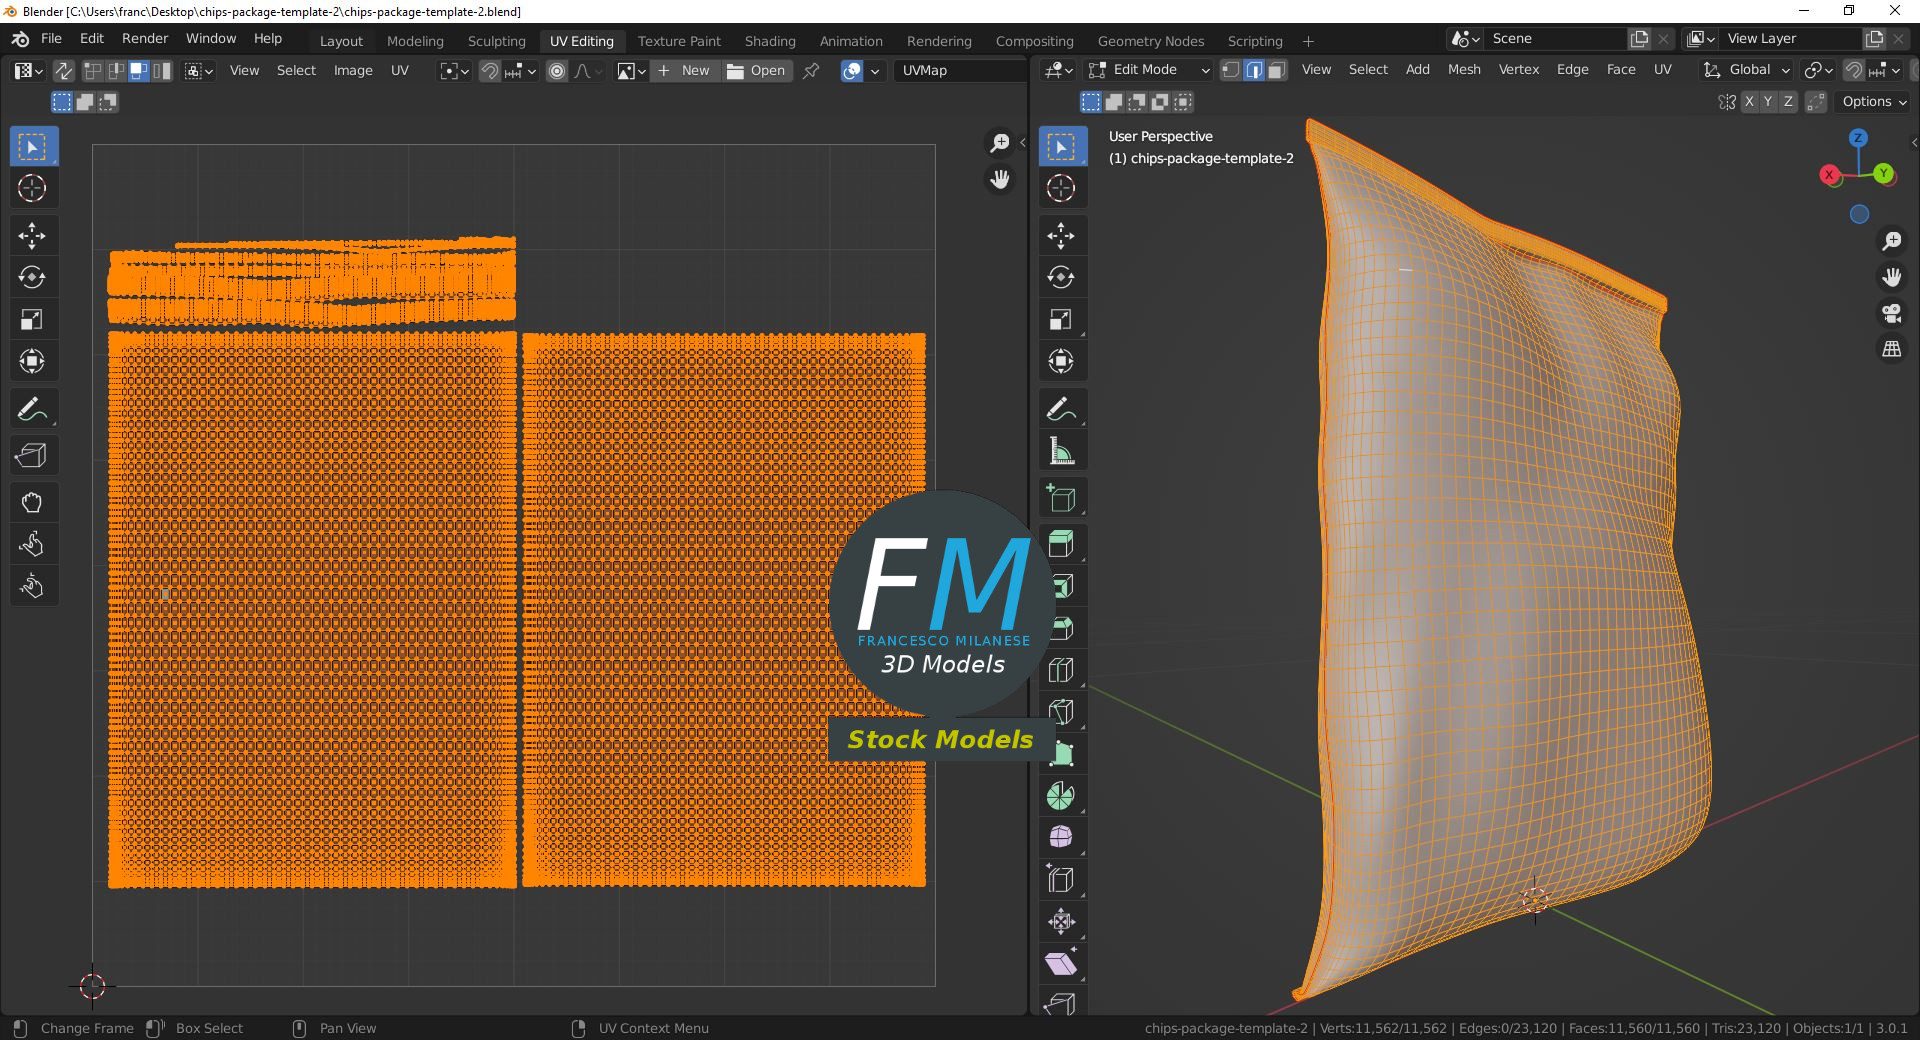Toggle UV sync selection

click(63, 71)
